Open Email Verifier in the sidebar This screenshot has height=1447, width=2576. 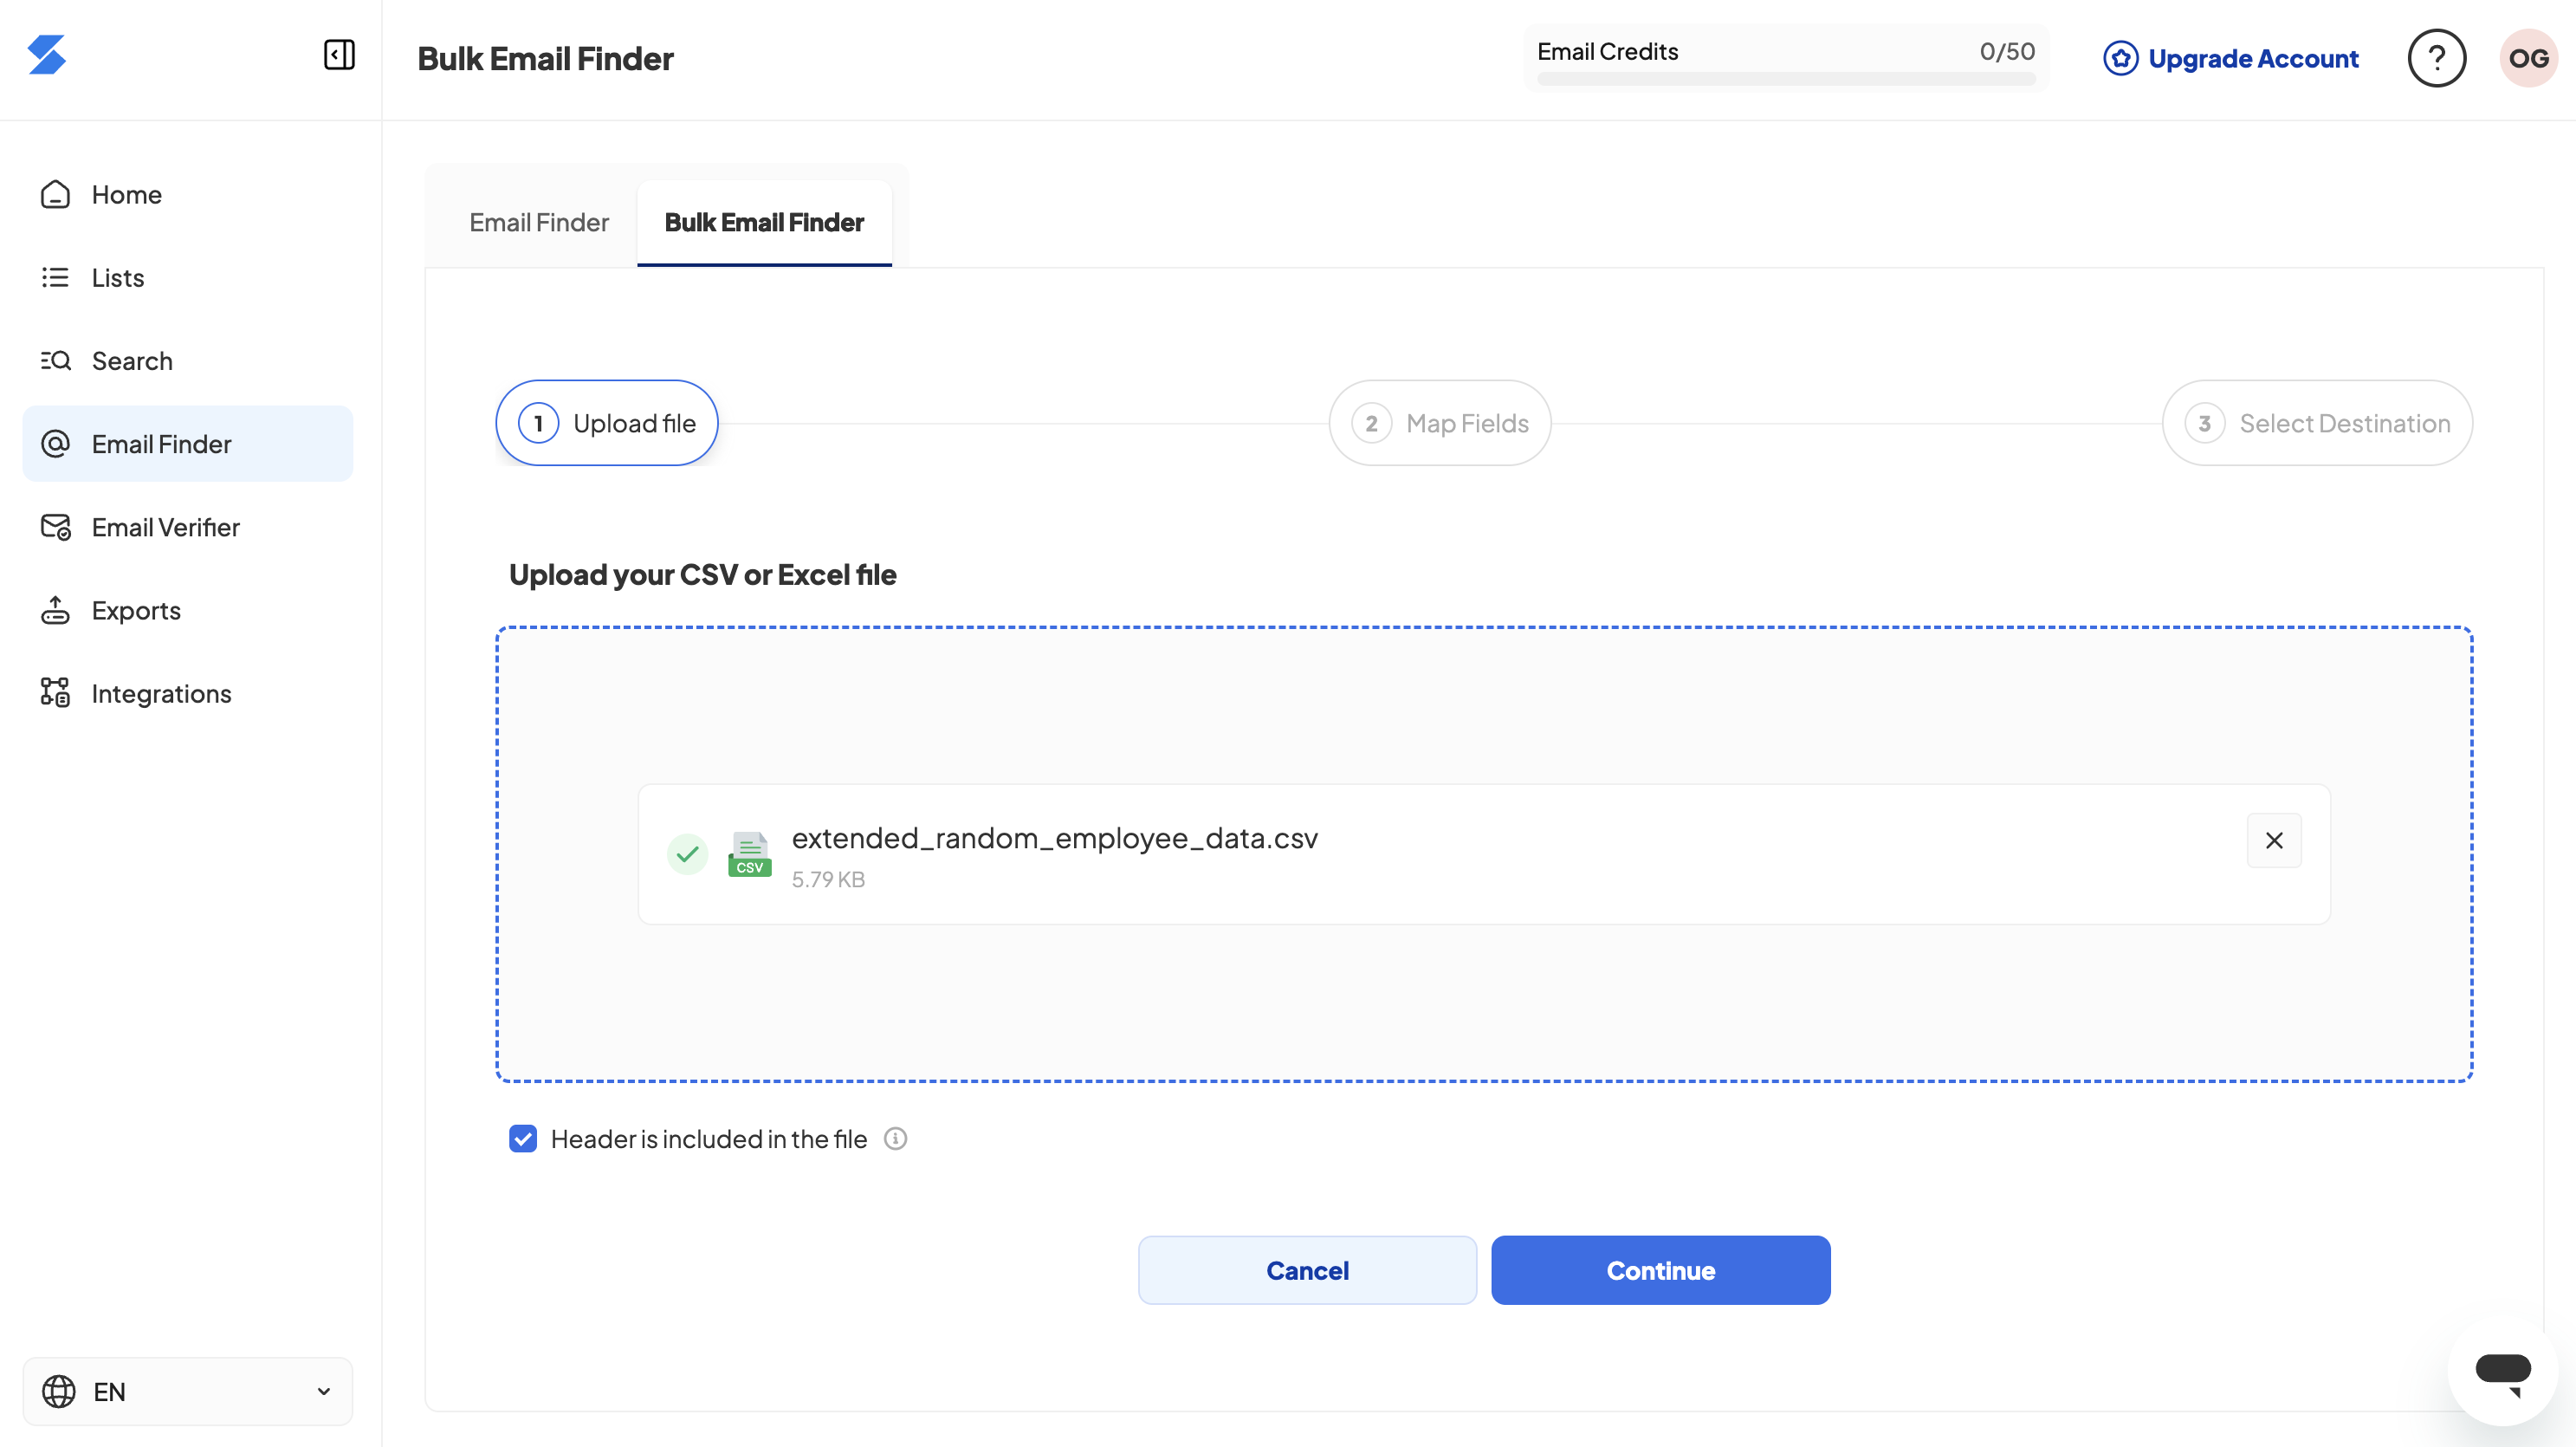(188, 527)
